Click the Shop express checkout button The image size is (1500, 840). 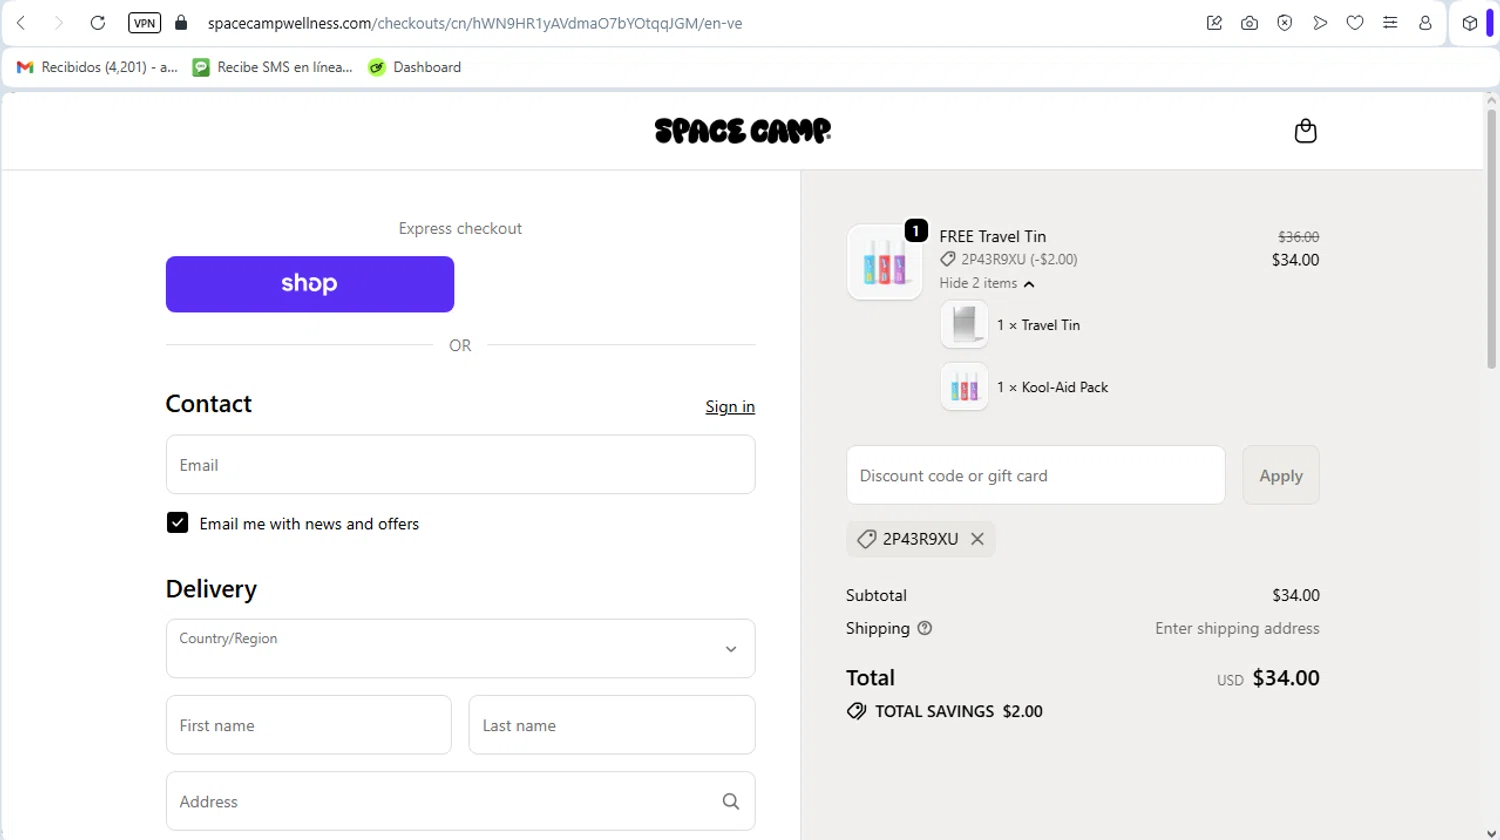[310, 284]
